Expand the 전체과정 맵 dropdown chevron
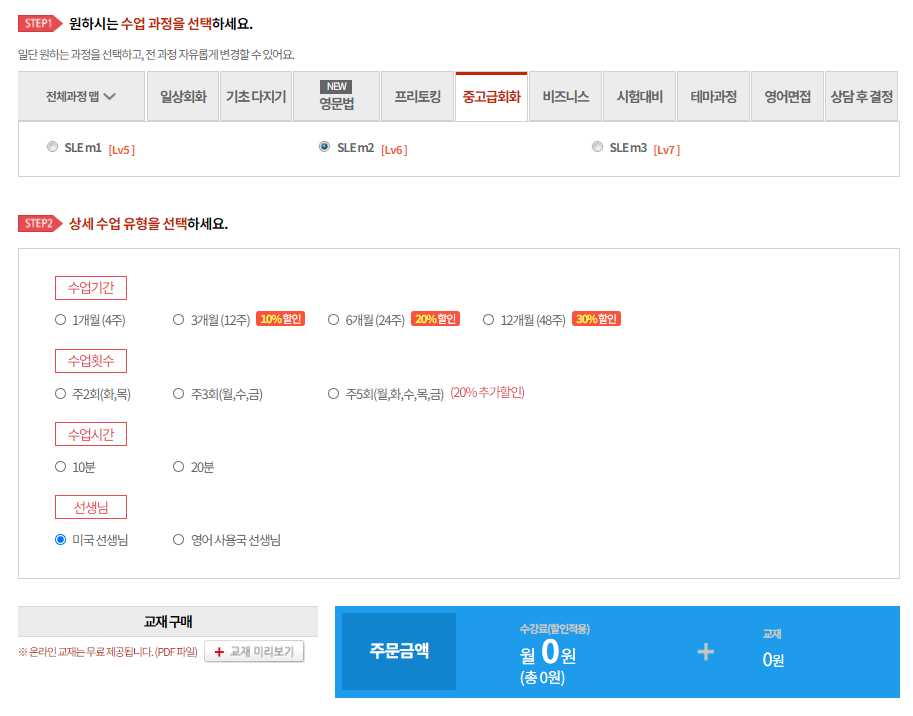The image size is (913, 716). [109, 97]
